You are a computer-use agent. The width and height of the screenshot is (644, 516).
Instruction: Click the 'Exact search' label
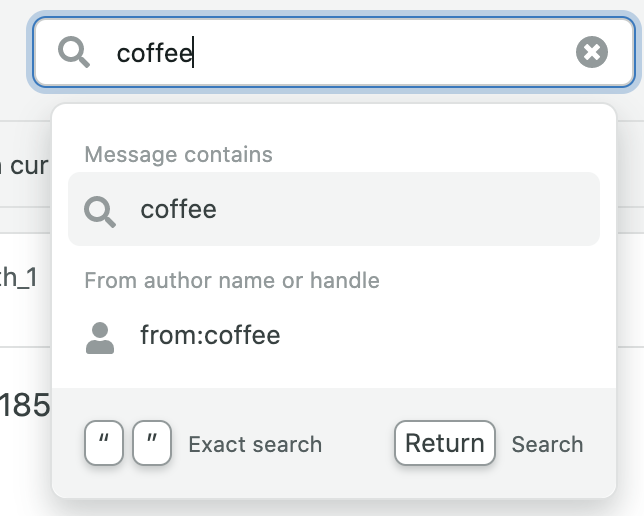pyautogui.click(x=255, y=445)
